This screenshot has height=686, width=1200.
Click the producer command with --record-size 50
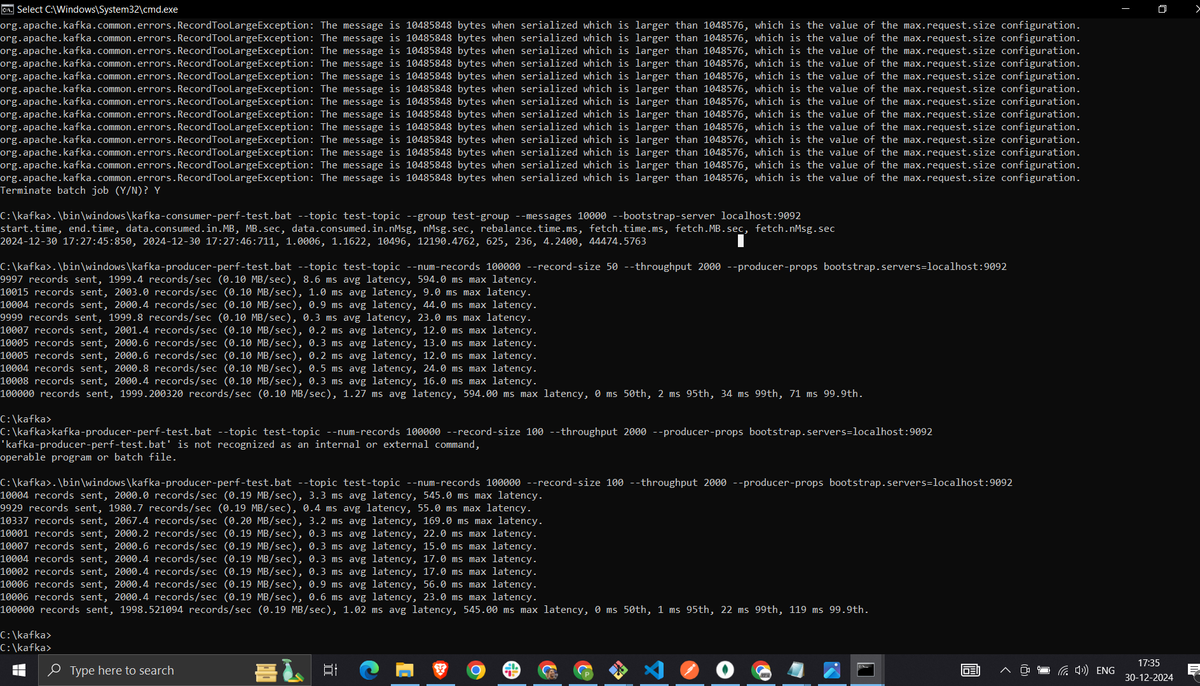pyautogui.click(x=503, y=267)
